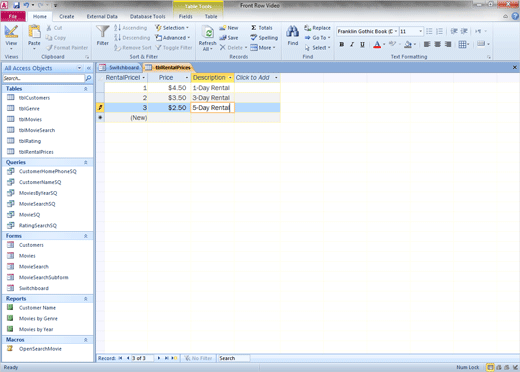The image size is (520, 372).
Task: Open the View button in Views group
Action: pos(11,37)
